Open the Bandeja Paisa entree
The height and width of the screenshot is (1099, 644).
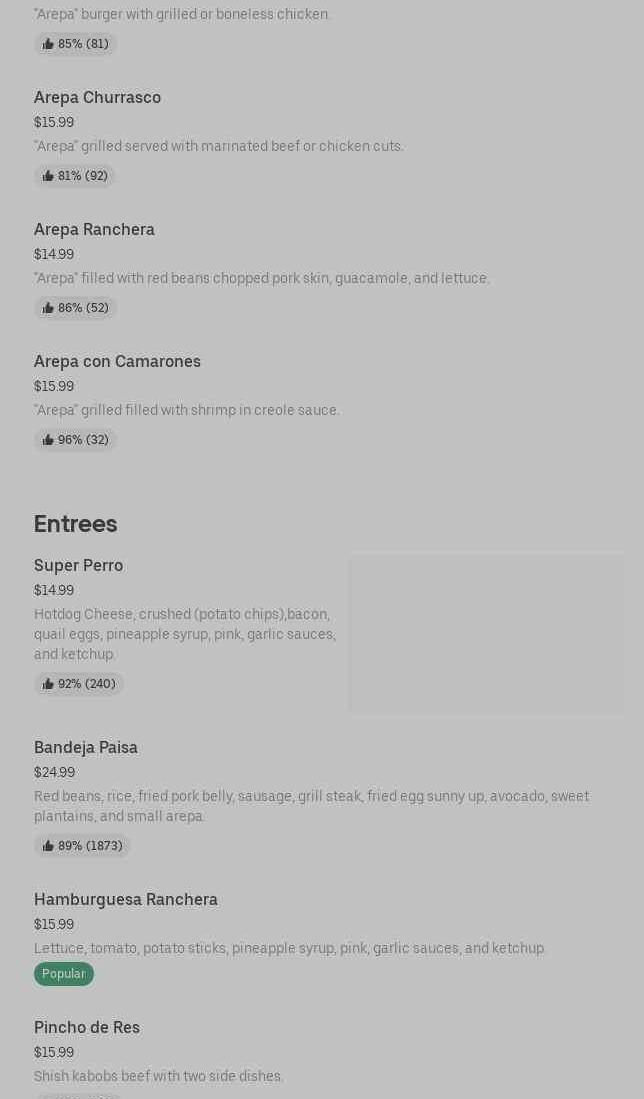[86, 747]
